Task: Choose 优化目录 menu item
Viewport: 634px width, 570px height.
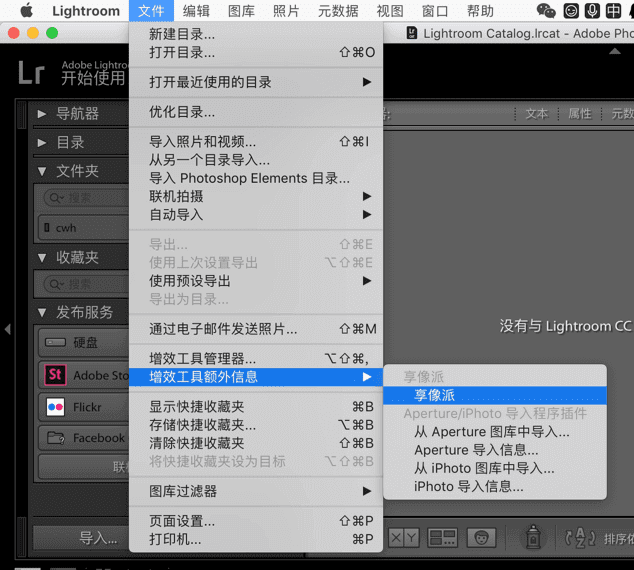Action: pyautogui.click(x=256, y=112)
